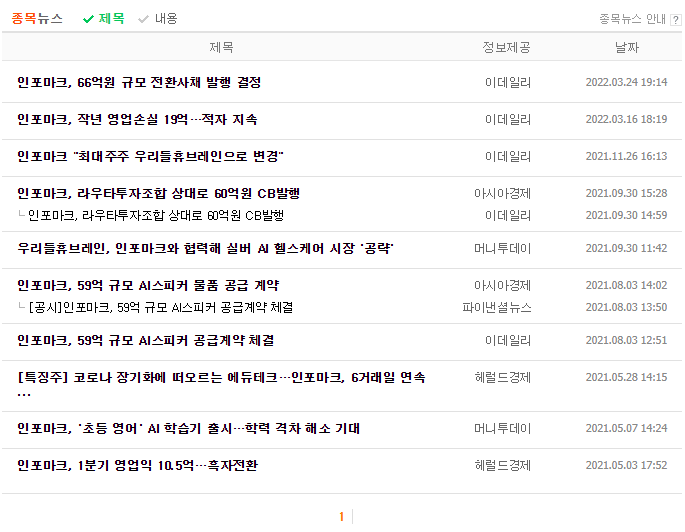Click date 2021.05.03 17:52

626,465
